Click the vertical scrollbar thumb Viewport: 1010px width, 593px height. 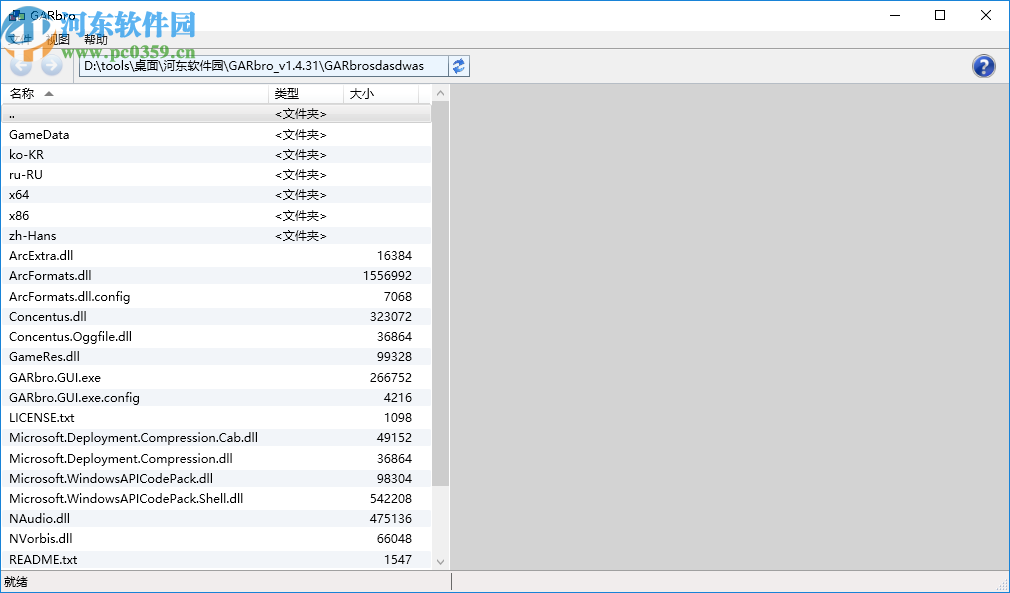pyautogui.click(x=440, y=294)
